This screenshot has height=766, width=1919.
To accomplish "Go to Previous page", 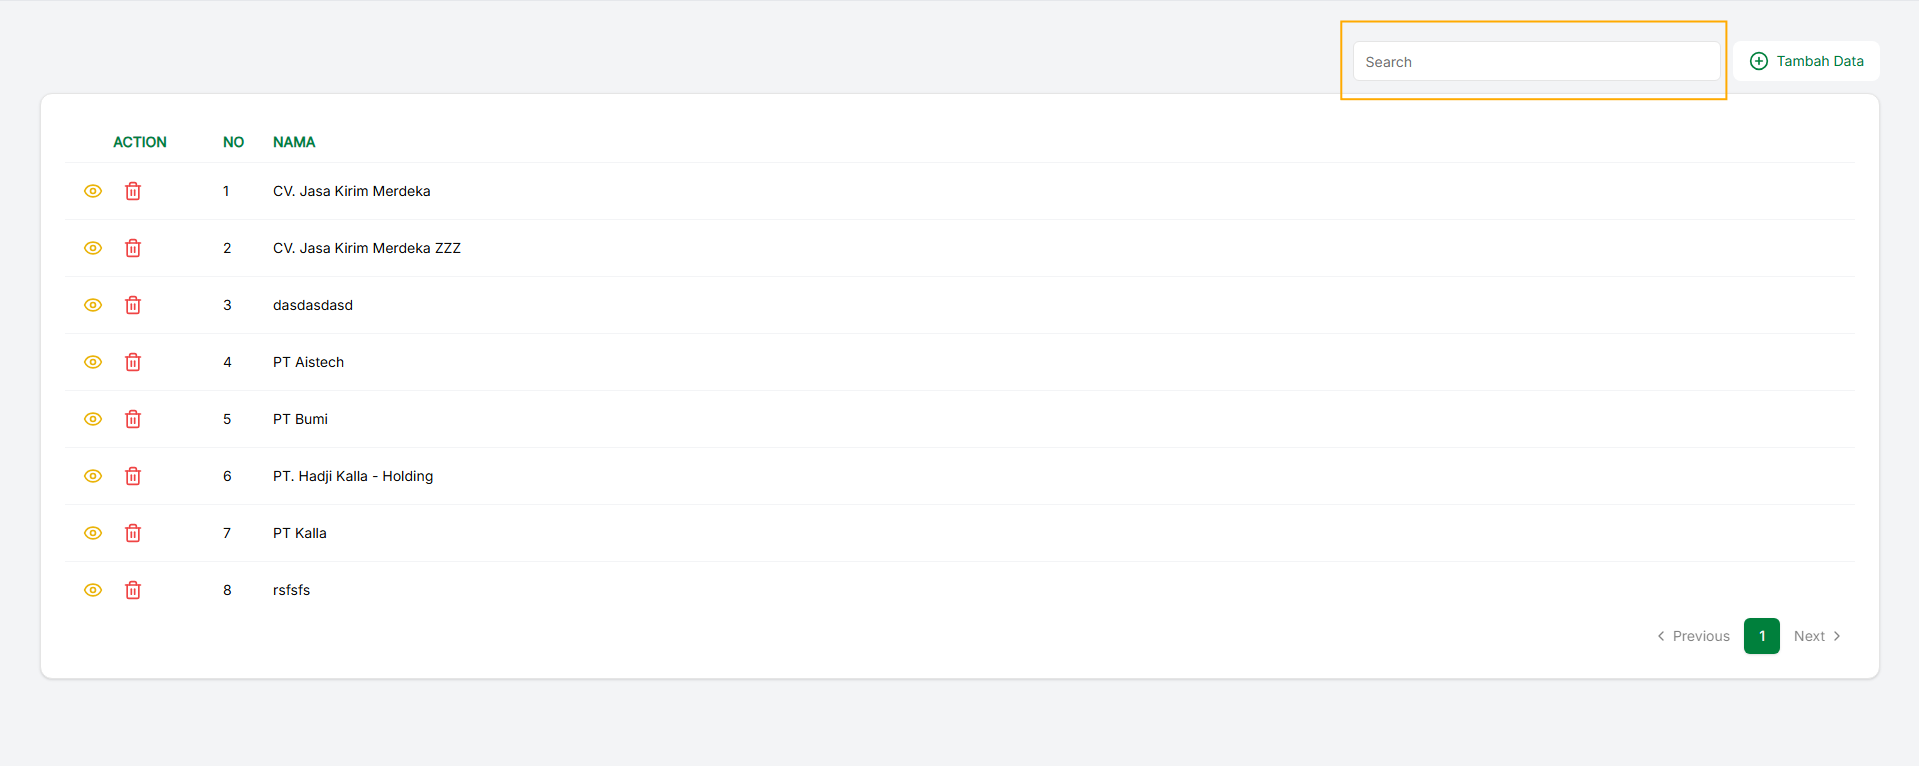I will 1693,636.
